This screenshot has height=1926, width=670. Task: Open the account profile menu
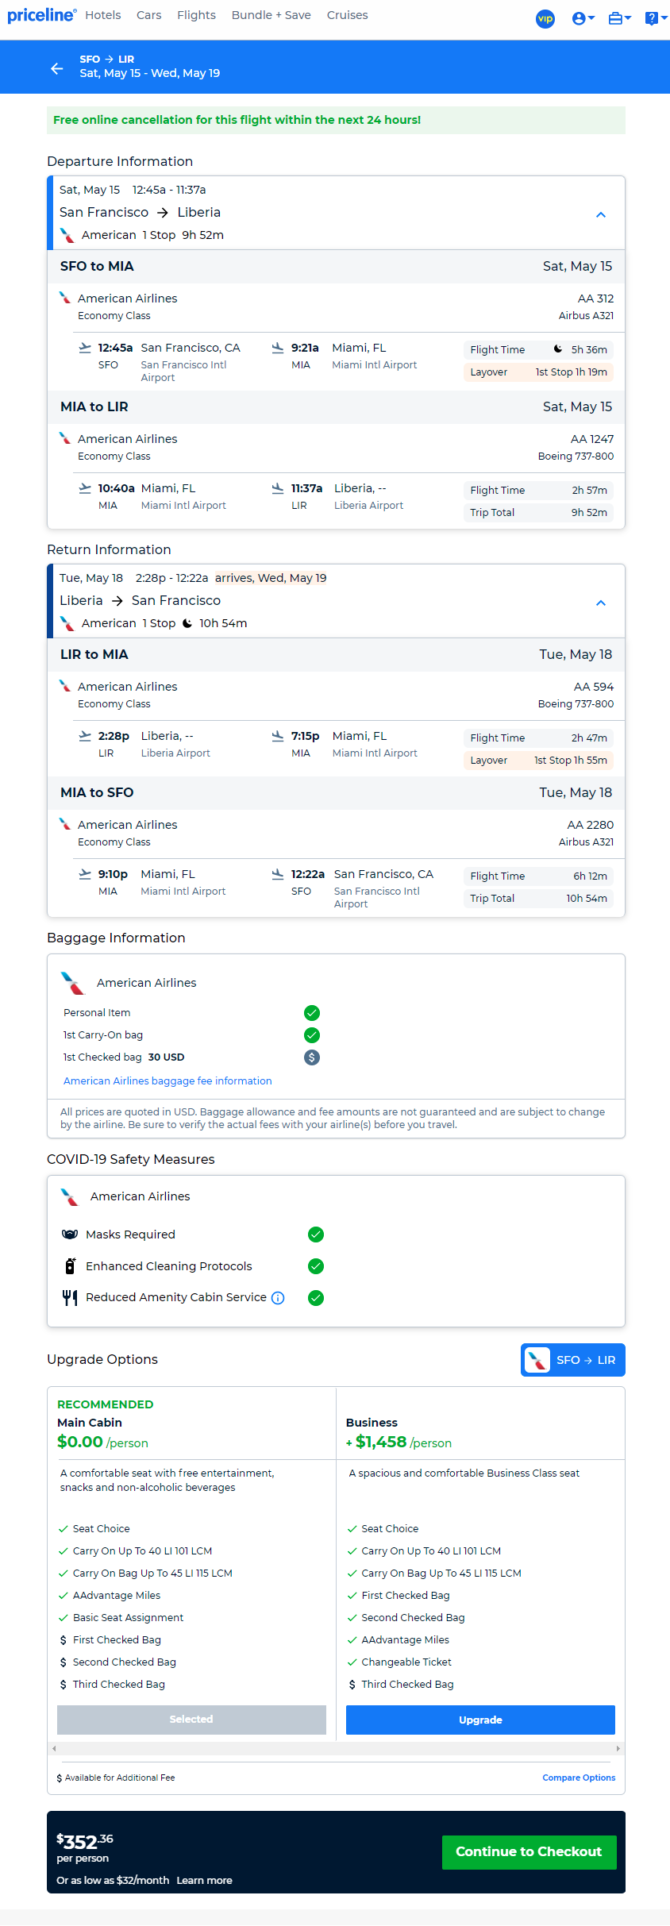pos(583,18)
